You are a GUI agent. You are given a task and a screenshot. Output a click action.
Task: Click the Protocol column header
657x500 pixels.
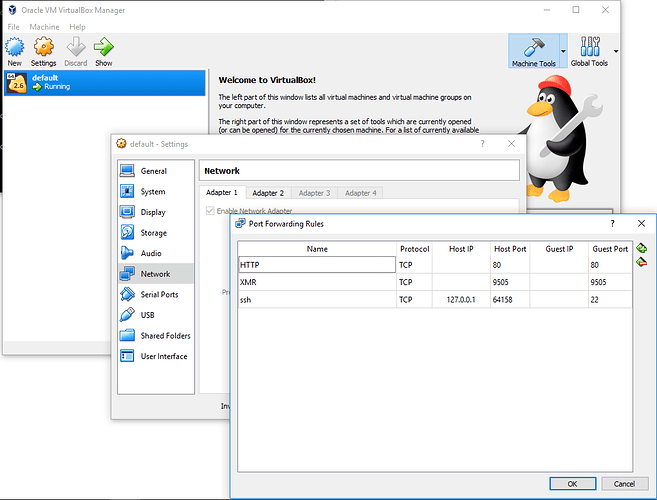pos(414,249)
